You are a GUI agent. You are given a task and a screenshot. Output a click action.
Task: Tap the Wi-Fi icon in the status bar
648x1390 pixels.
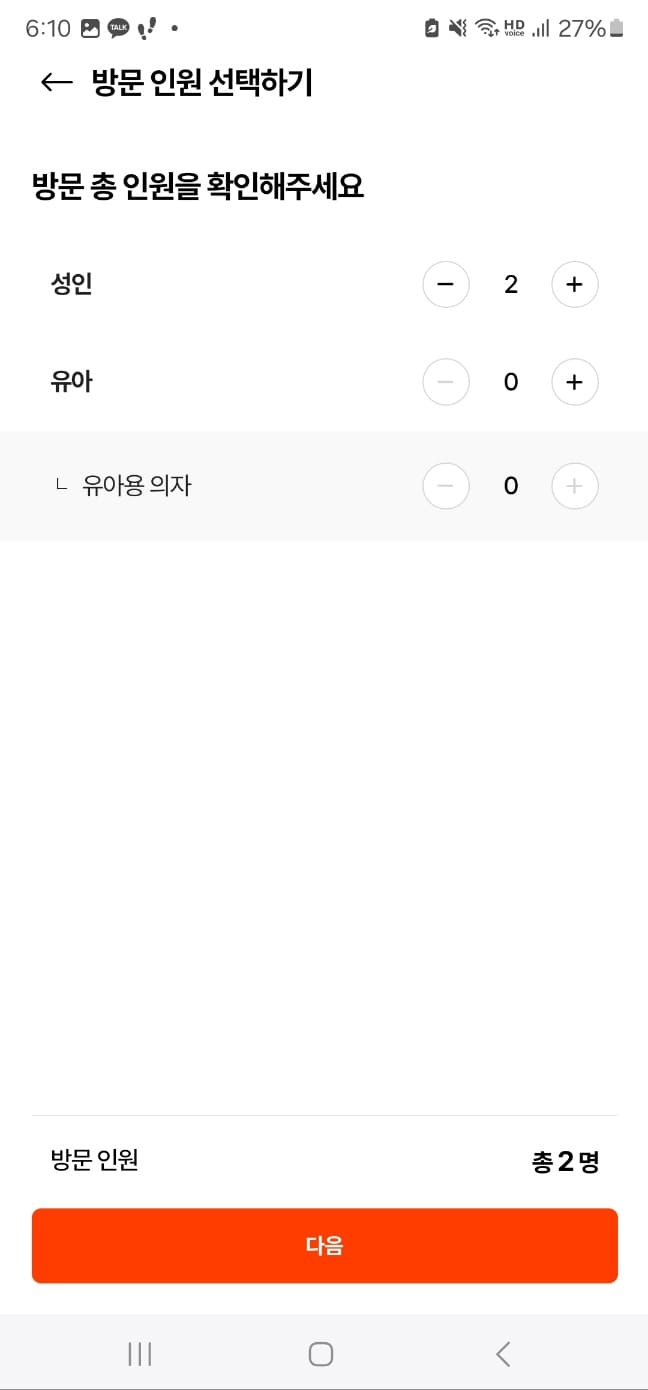point(485,29)
